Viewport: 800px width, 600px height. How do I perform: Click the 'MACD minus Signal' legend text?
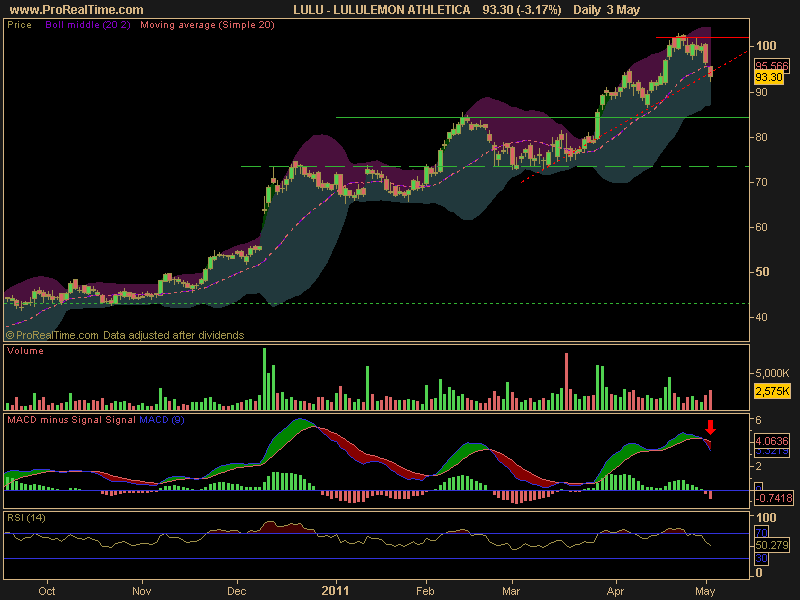tap(55, 420)
